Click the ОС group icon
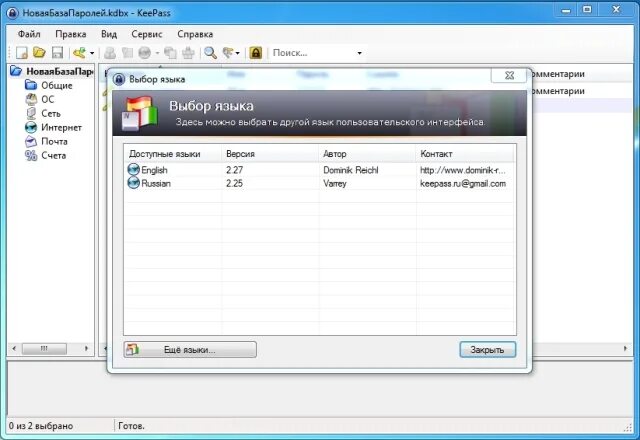 point(31,99)
